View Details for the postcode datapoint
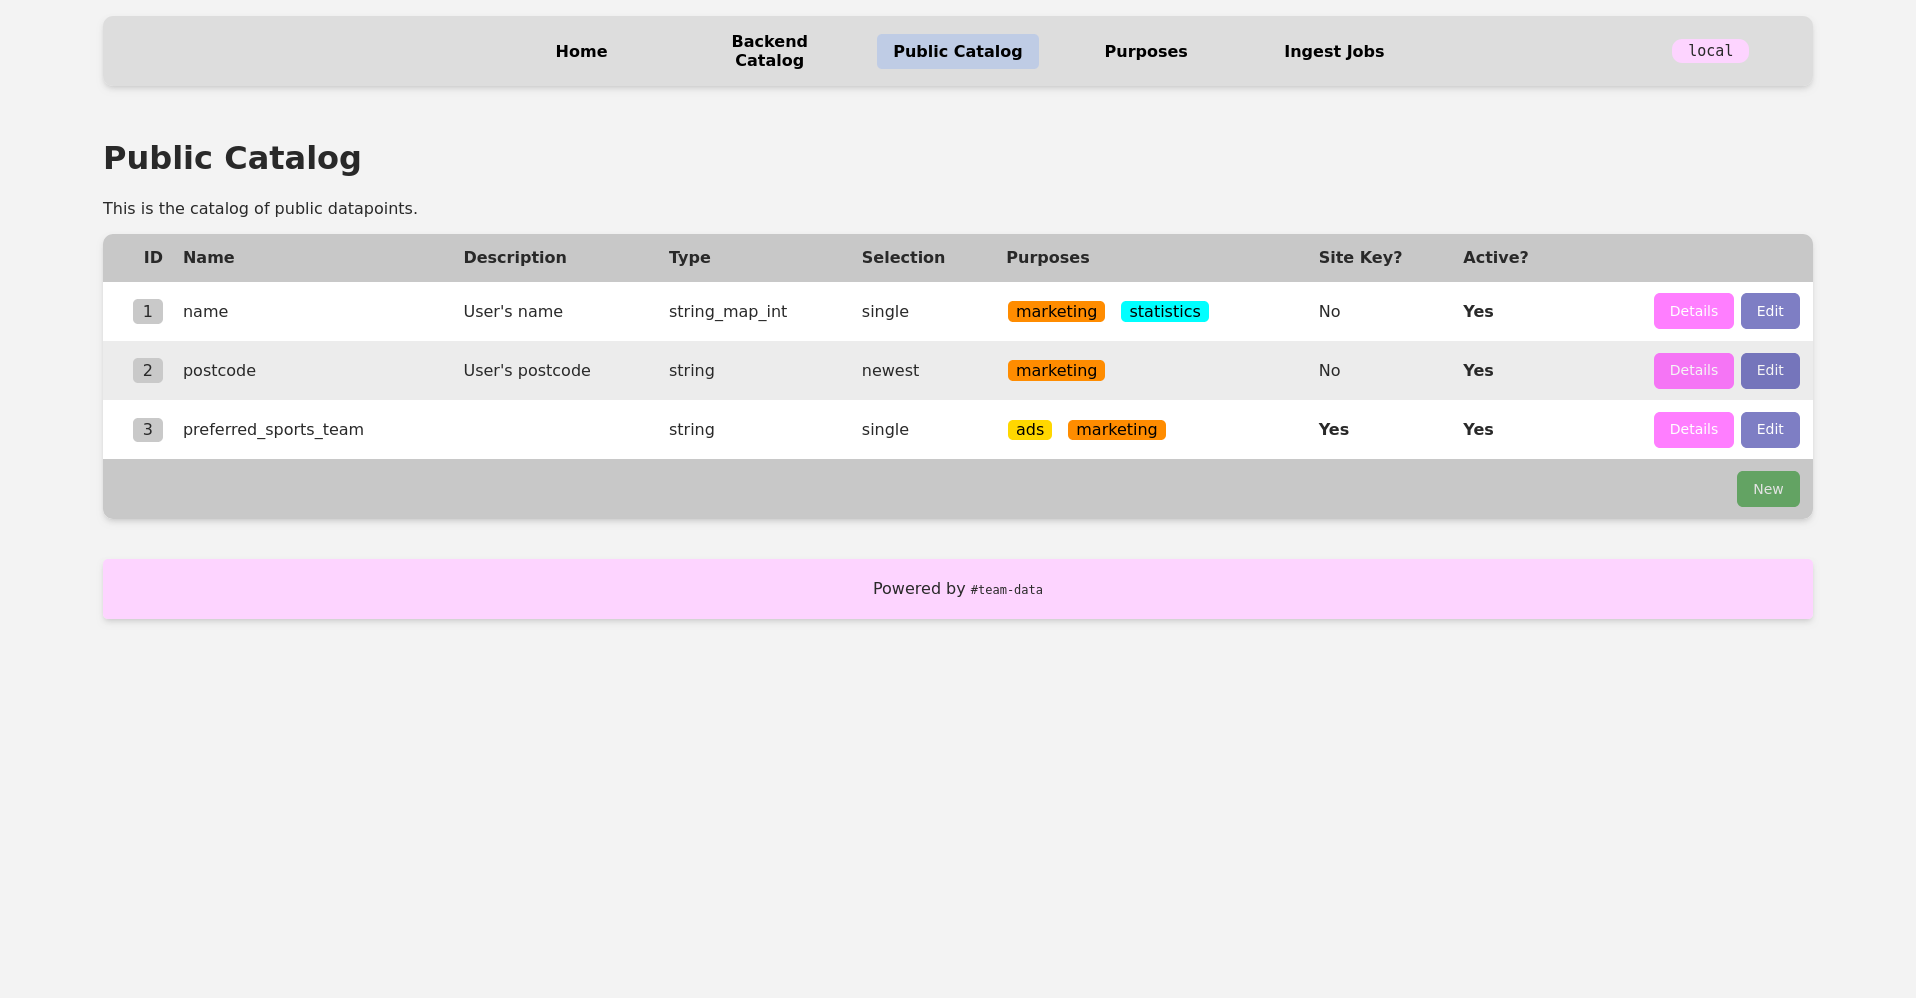The width and height of the screenshot is (1916, 998). click(1692, 370)
